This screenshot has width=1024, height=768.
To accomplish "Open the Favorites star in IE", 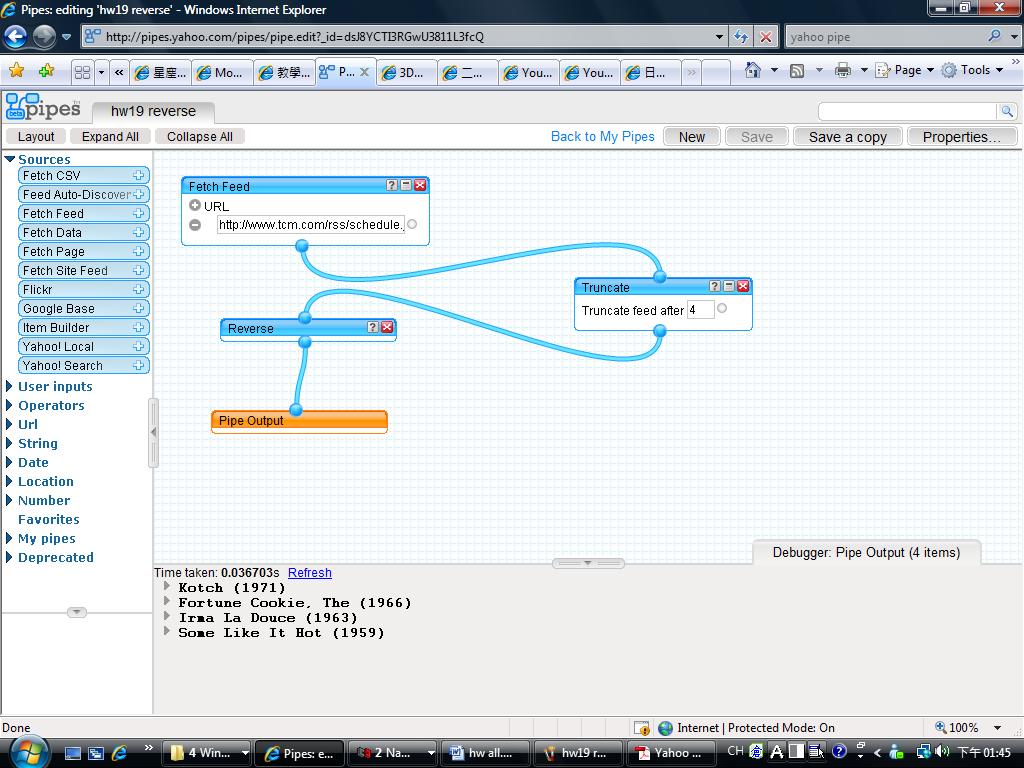I will click(16, 71).
